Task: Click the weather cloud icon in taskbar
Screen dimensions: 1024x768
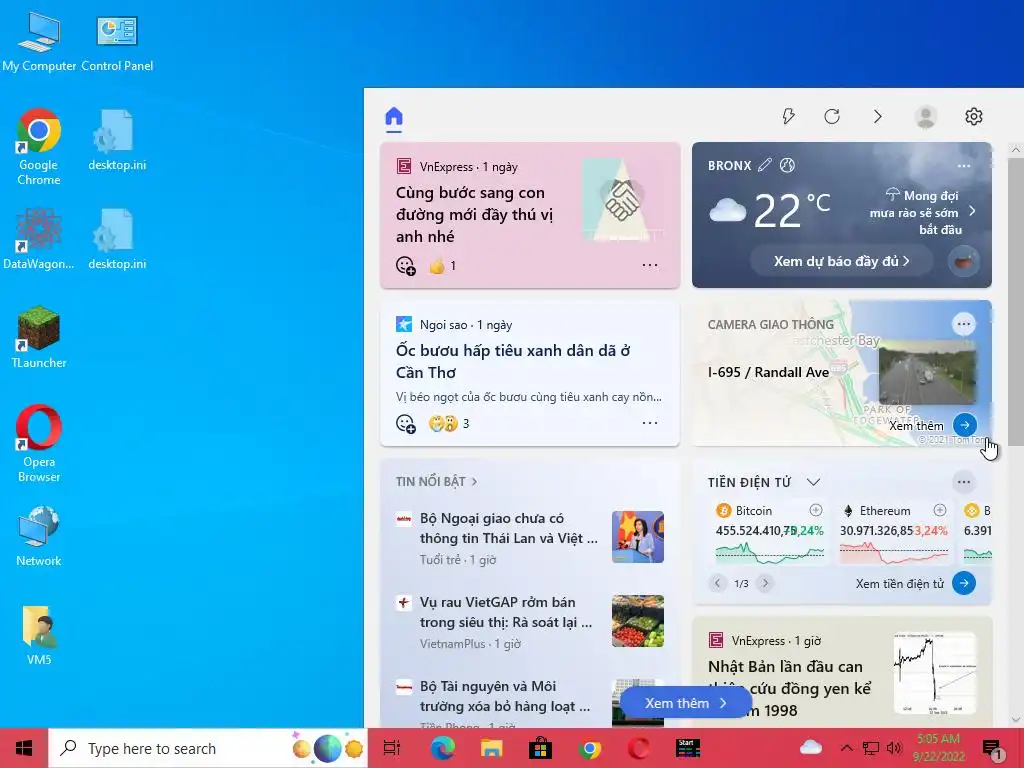Action: pos(810,746)
